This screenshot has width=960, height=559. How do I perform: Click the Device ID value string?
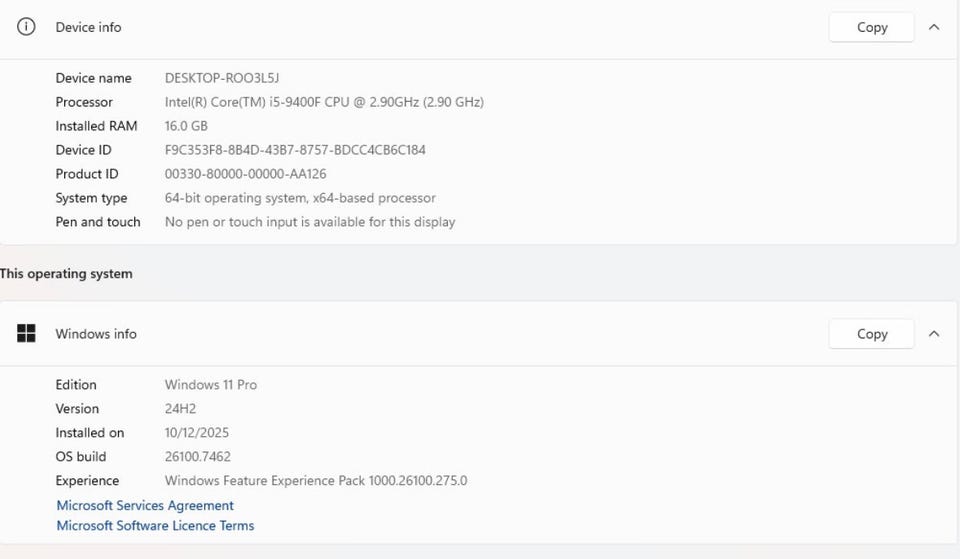pyautogui.click(x=295, y=150)
